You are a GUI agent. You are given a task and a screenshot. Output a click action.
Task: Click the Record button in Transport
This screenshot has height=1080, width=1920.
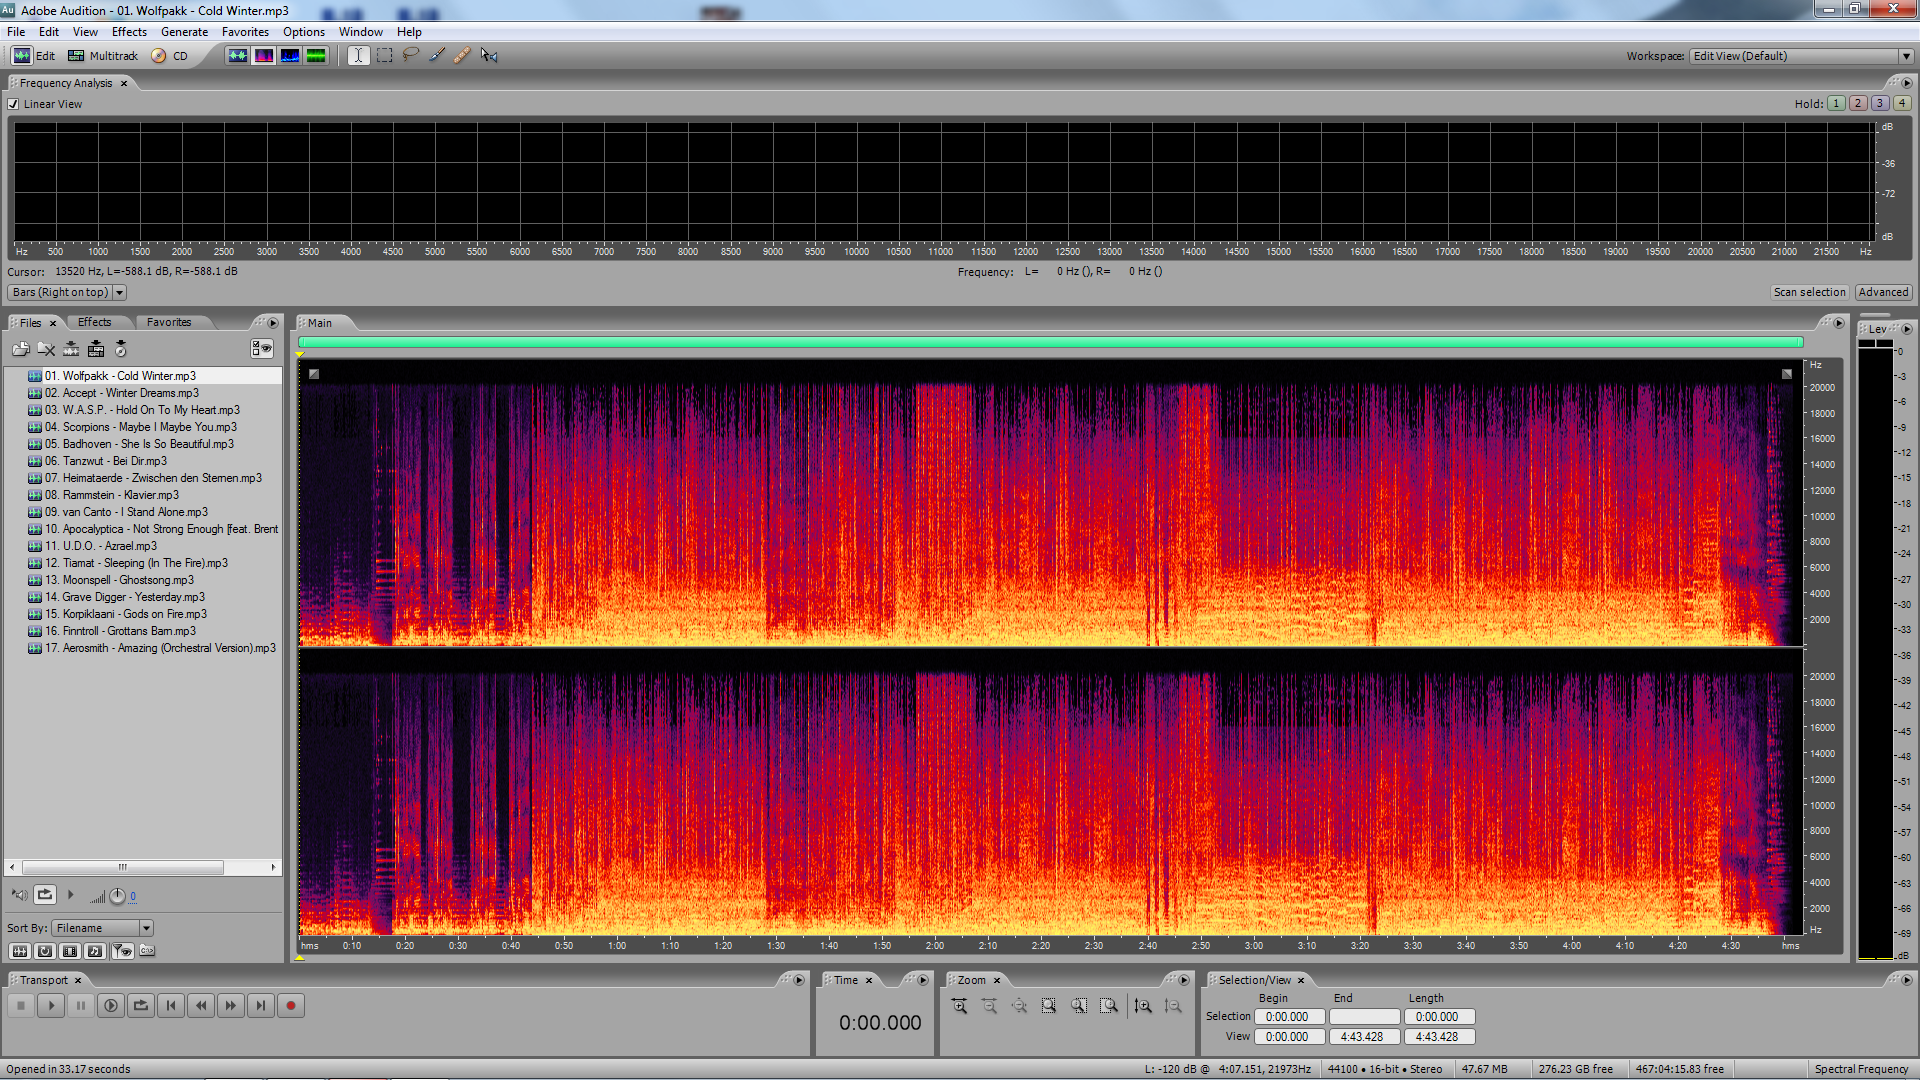coord(291,1006)
